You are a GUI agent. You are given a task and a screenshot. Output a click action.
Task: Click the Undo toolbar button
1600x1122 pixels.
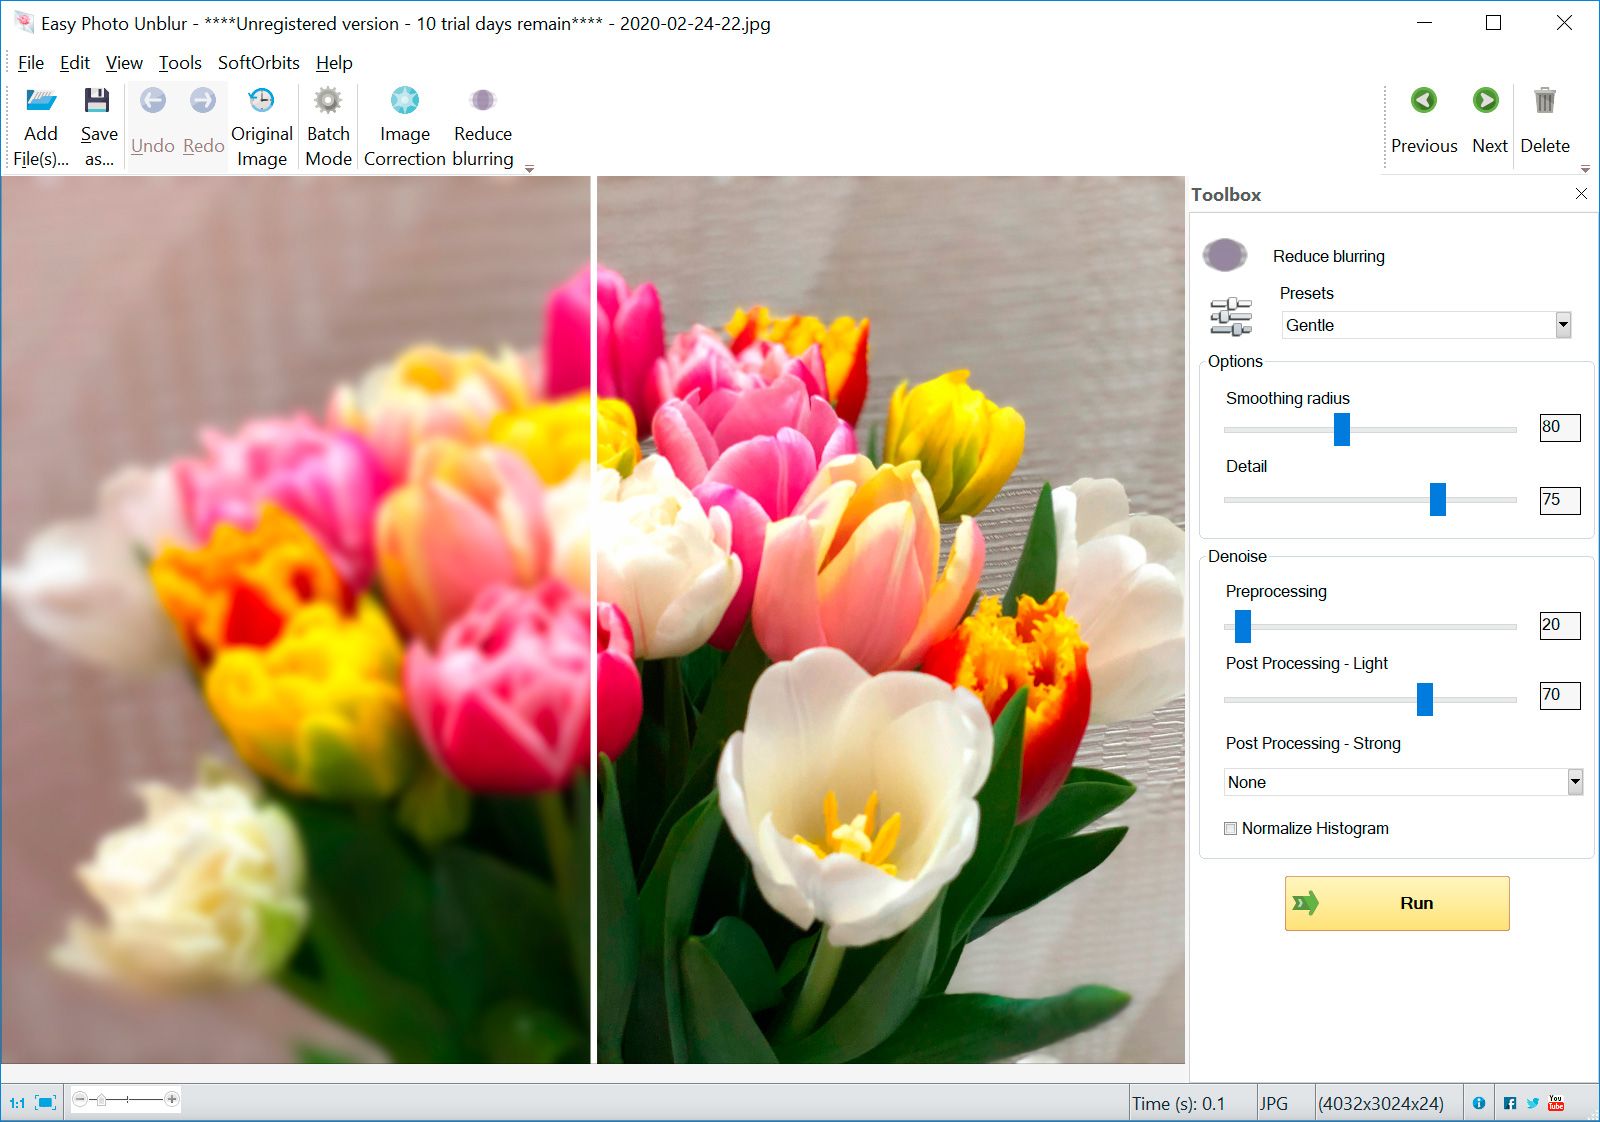coord(152,120)
